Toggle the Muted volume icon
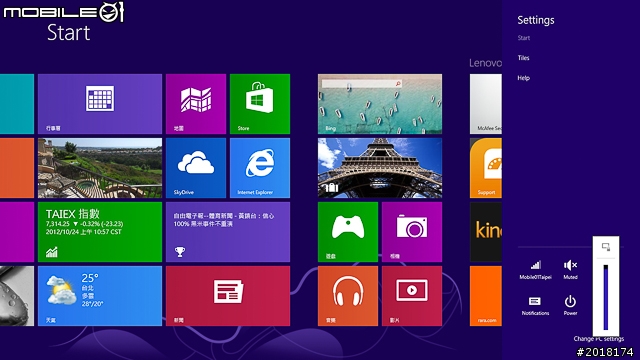The height and width of the screenshot is (360, 640). tap(570, 270)
